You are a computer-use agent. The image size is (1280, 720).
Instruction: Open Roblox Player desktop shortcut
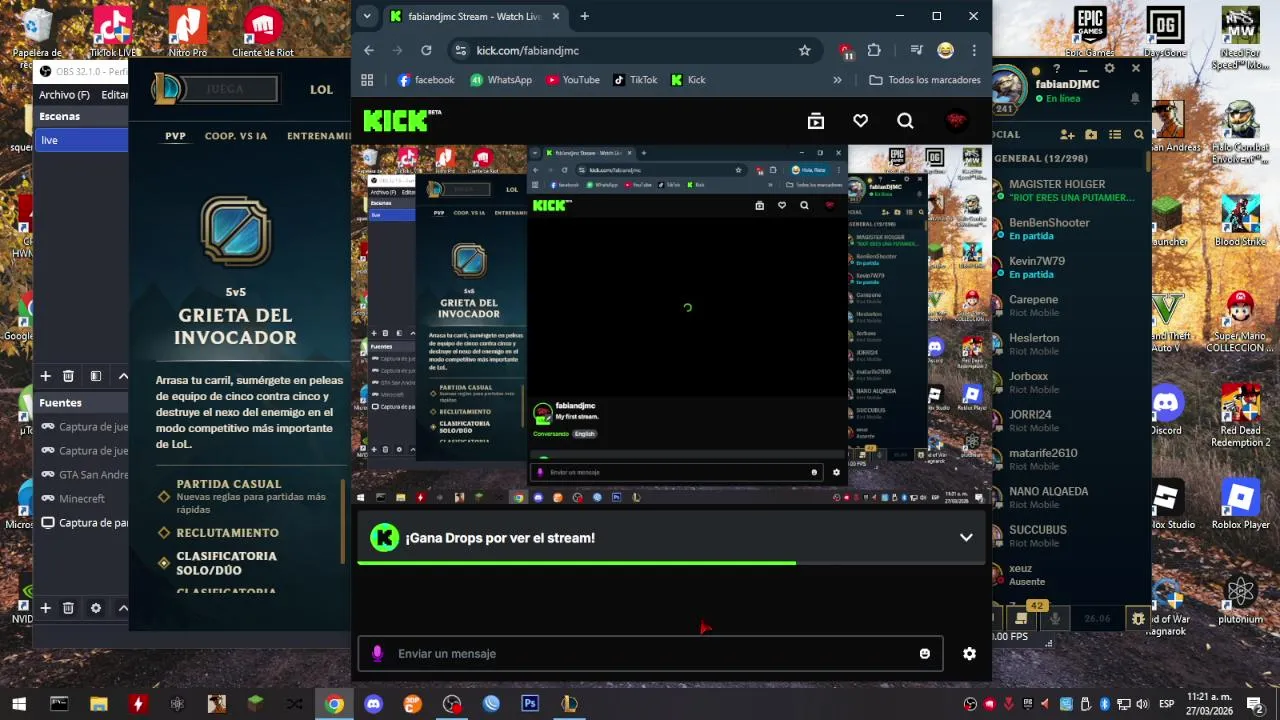pos(1240,505)
